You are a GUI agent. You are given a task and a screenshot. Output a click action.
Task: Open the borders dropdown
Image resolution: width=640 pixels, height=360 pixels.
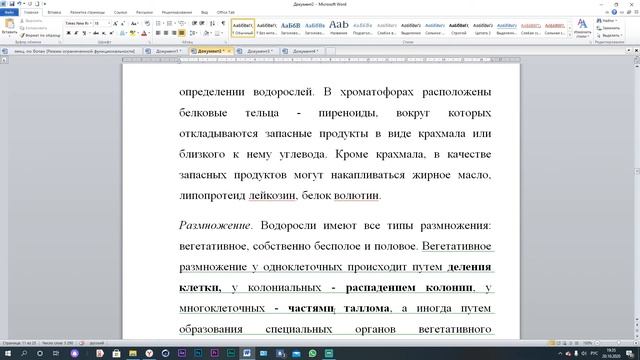point(222,33)
